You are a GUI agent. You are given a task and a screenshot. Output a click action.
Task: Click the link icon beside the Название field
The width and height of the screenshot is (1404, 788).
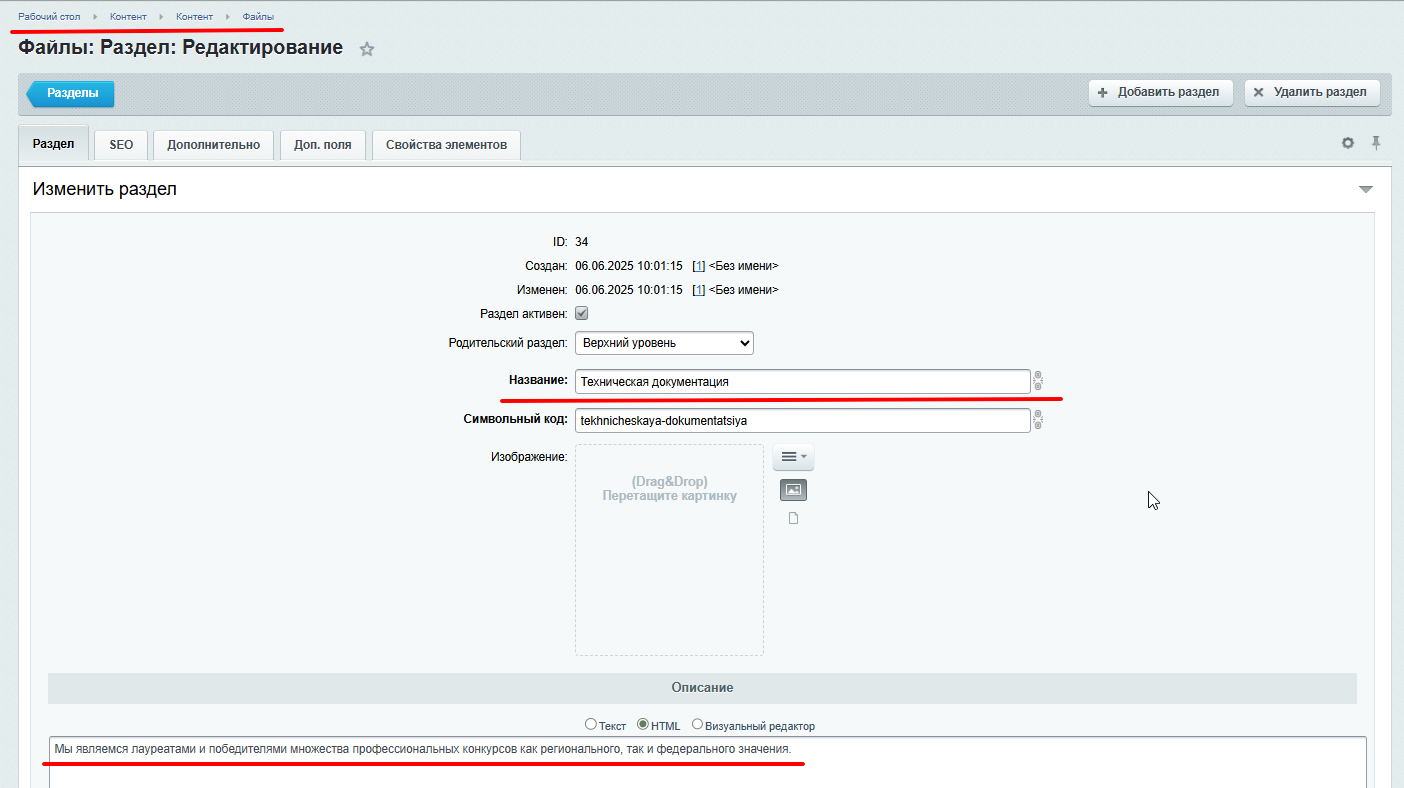click(x=1038, y=380)
